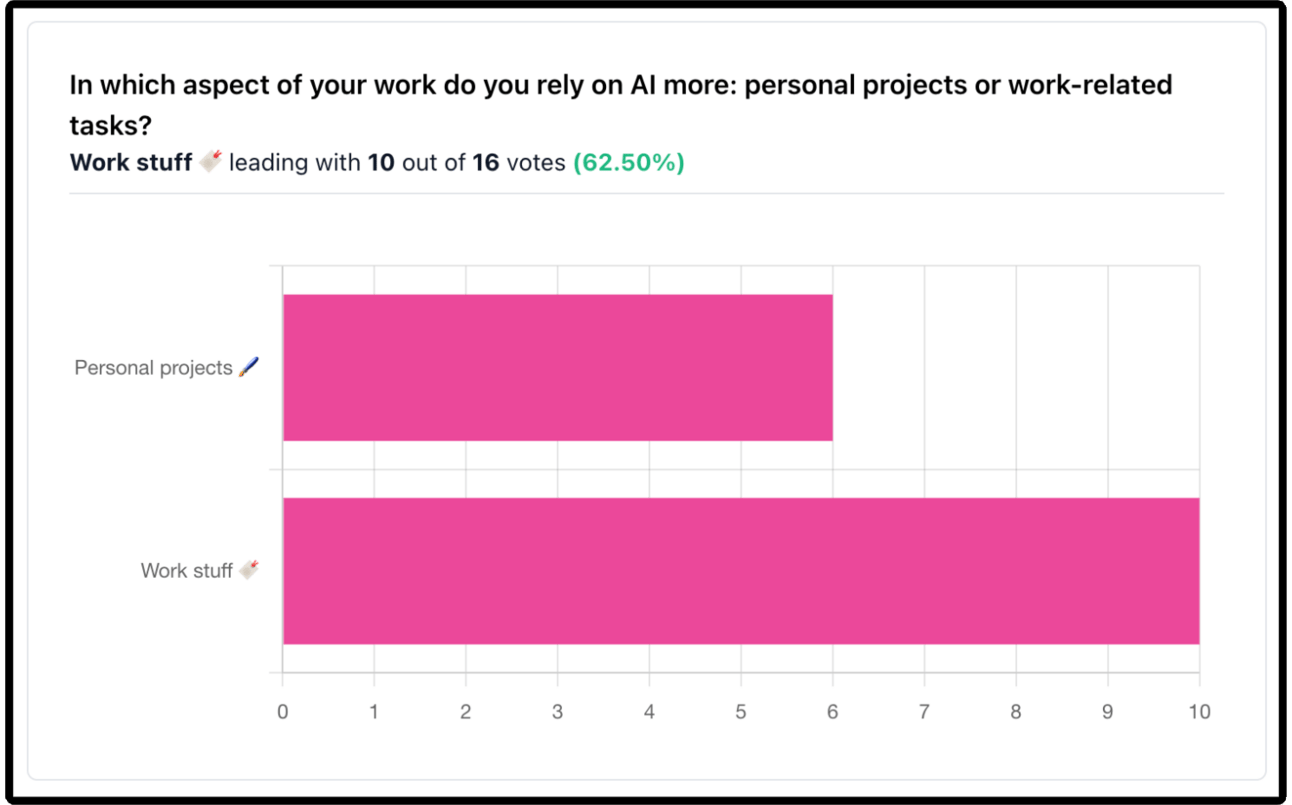Click x-axis tick label 0
The width and height of the screenshot is (1292, 805).
point(283,712)
